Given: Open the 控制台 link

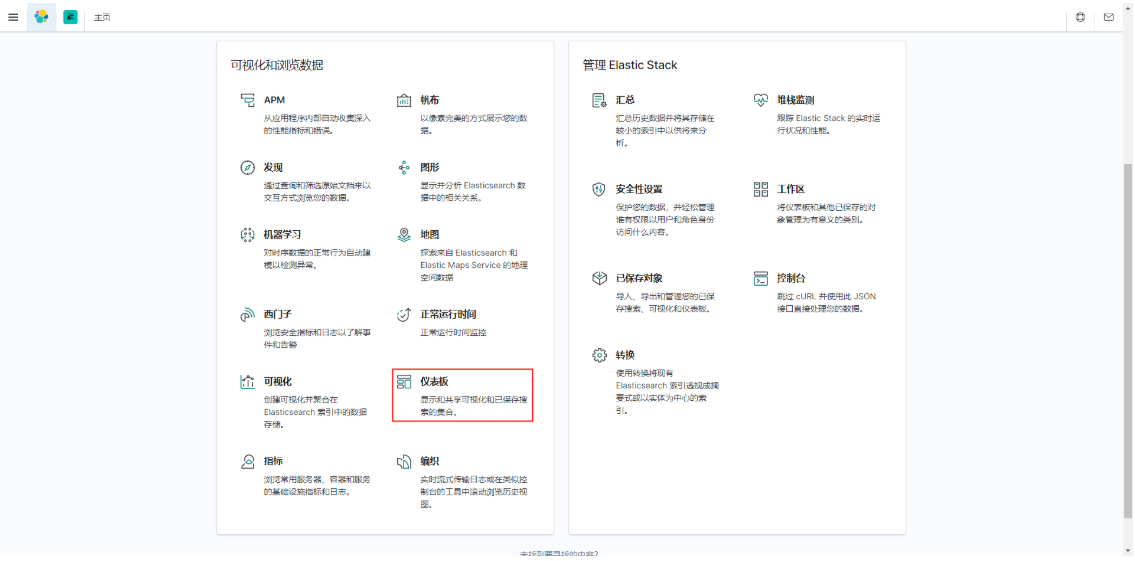Looking at the screenshot, I should pos(790,278).
